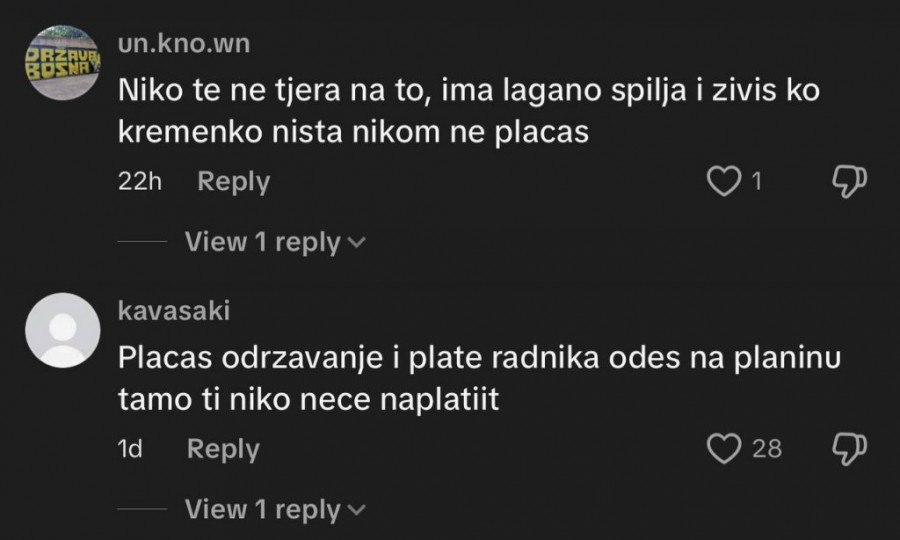This screenshot has width=900, height=540.
Task: Go to the kavasaki username profile
Action: point(174,311)
